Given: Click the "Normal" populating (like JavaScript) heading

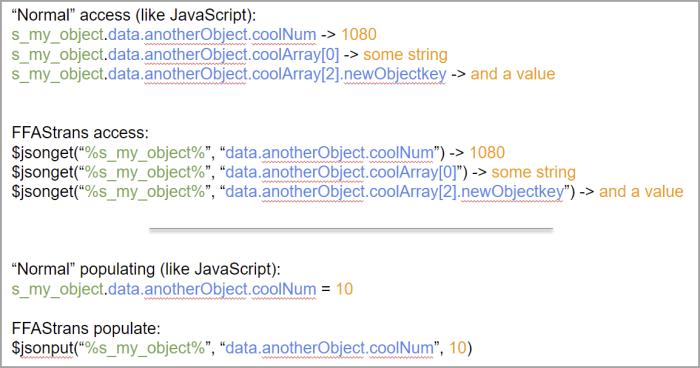Looking at the screenshot, I should point(146,269).
